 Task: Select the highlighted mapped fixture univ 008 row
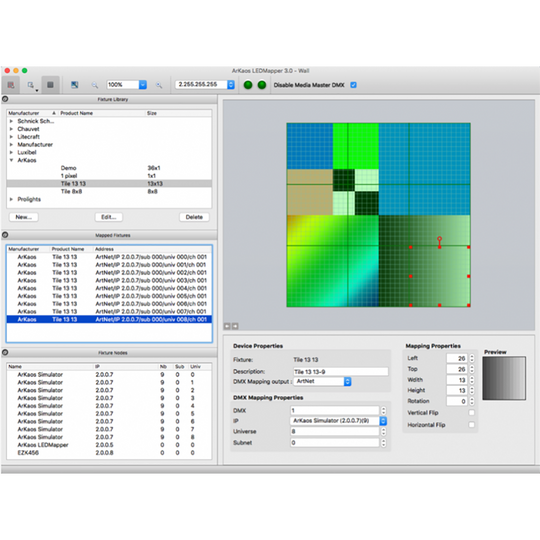(x=109, y=320)
